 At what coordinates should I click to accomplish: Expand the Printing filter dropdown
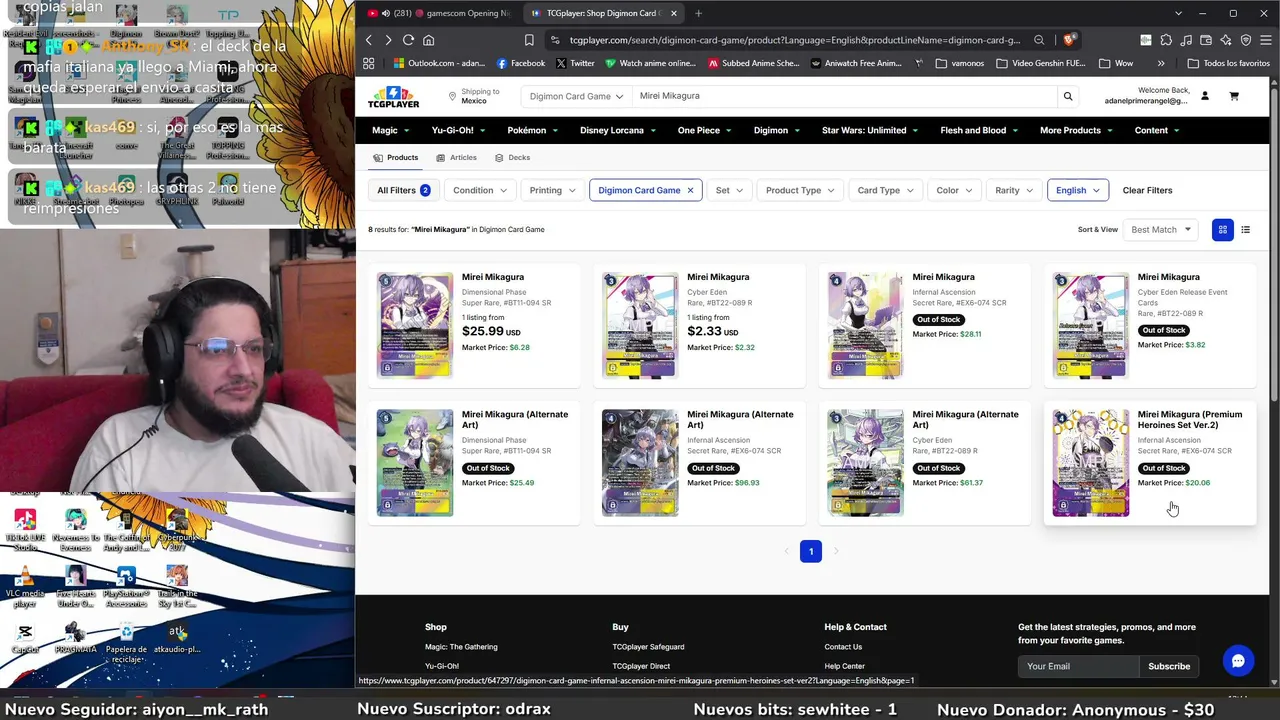click(x=553, y=190)
